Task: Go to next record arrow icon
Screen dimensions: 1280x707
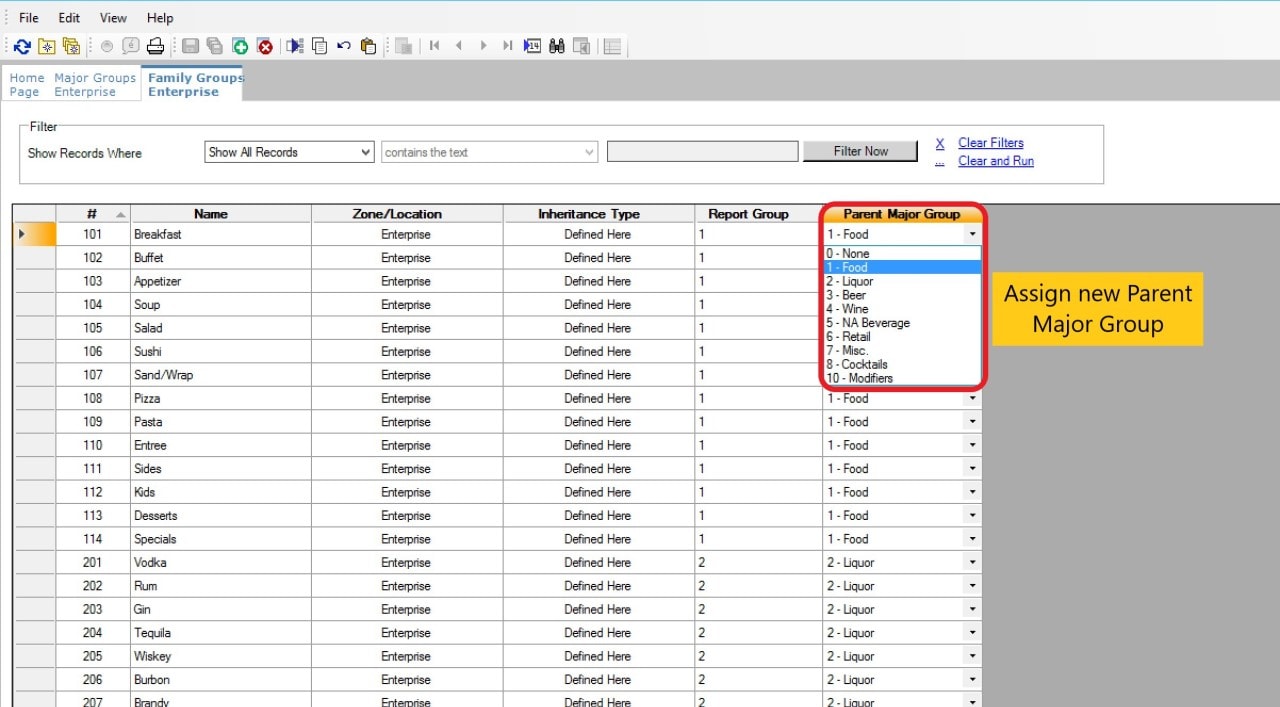Action: [483, 46]
